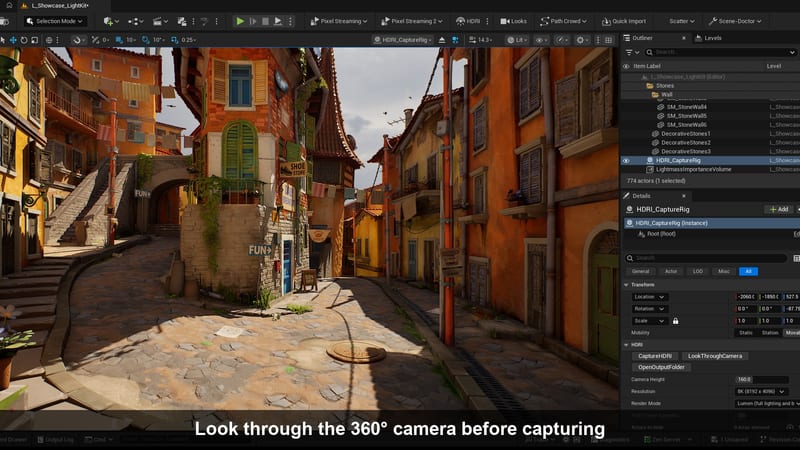The height and width of the screenshot is (450, 800).
Task: Select the Misc details filter
Action: 723,271
